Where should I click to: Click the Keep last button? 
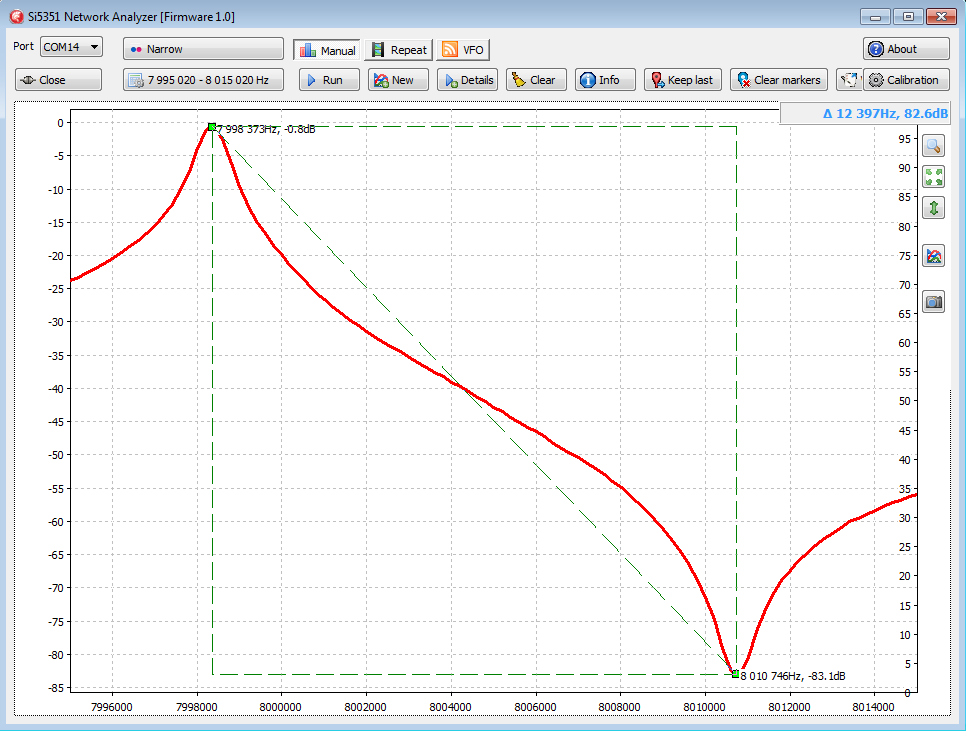(681, 80)
